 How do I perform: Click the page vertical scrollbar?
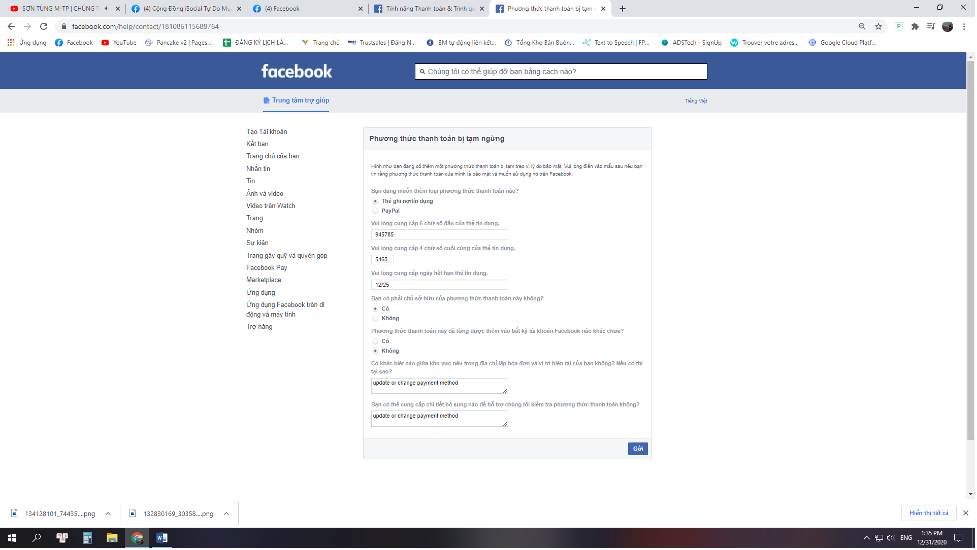[970, 249]
